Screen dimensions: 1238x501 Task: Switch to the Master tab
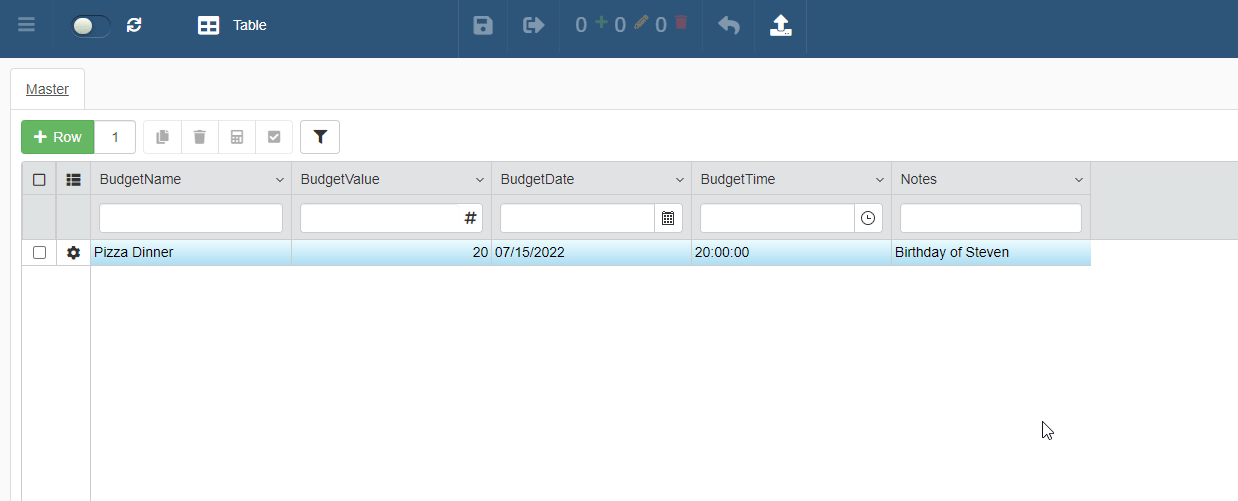click(47, 89)
